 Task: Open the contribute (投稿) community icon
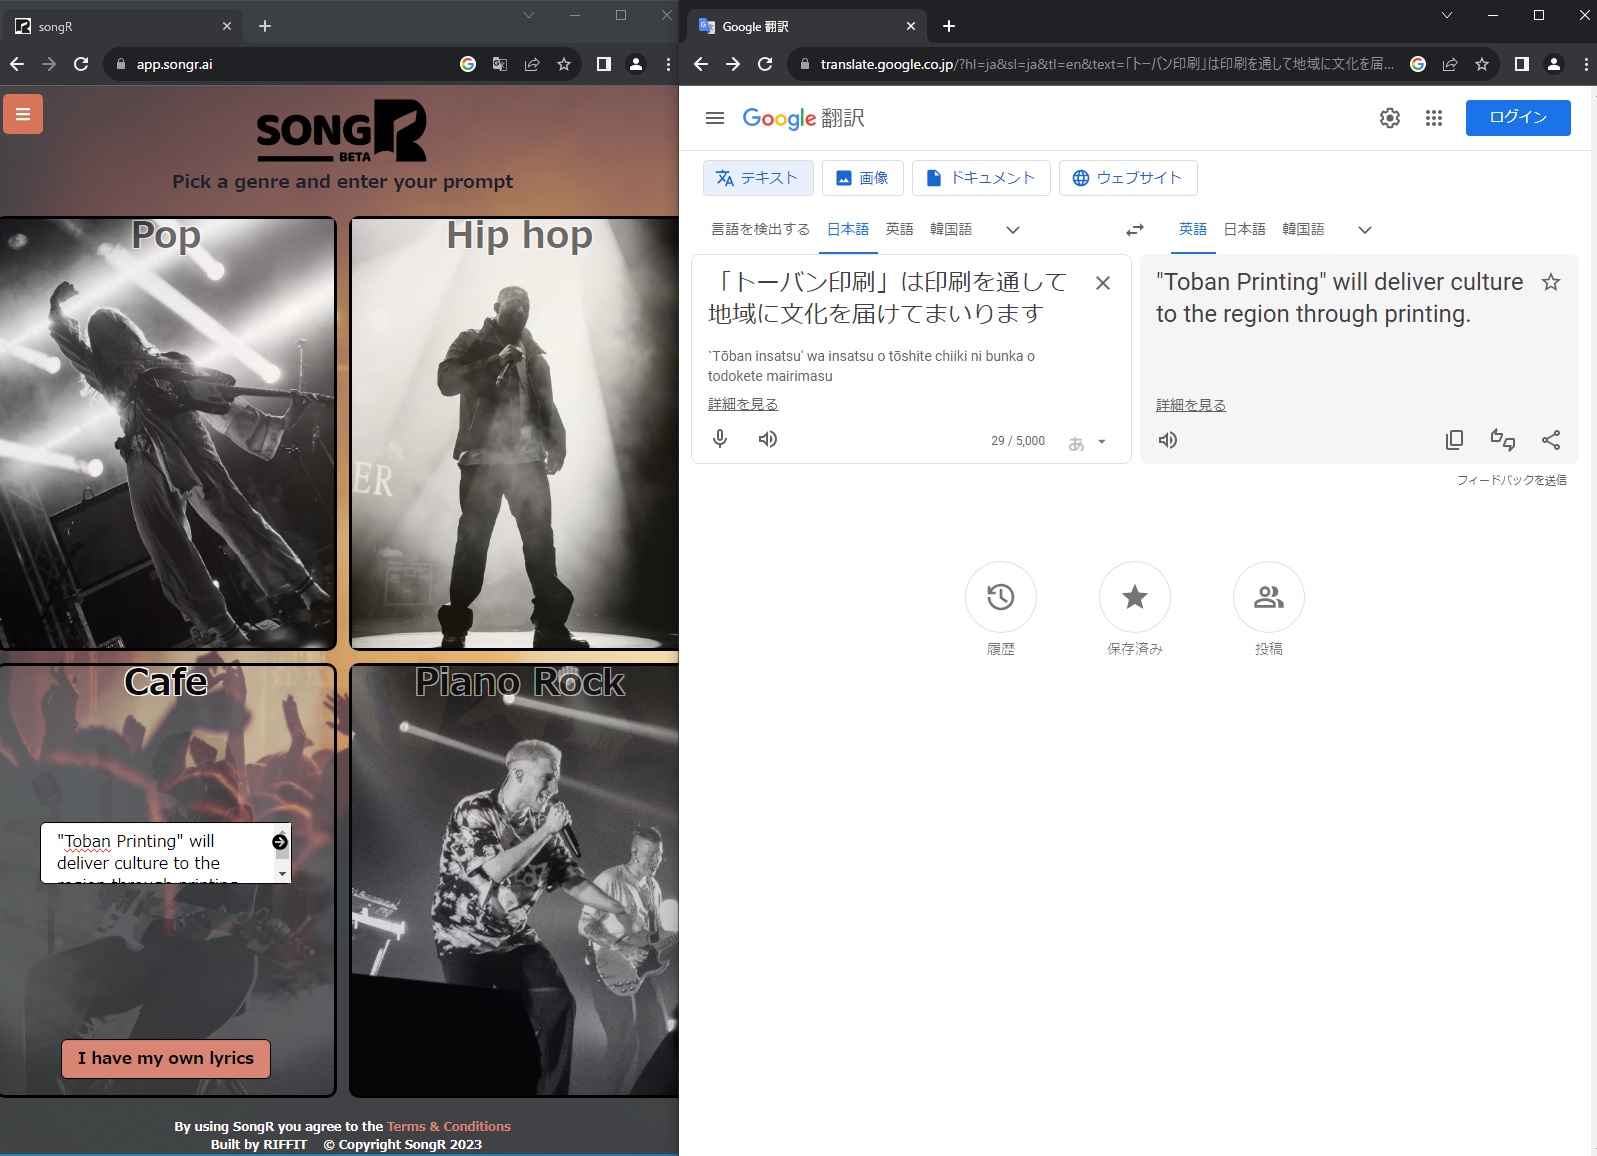[1268, 597]
